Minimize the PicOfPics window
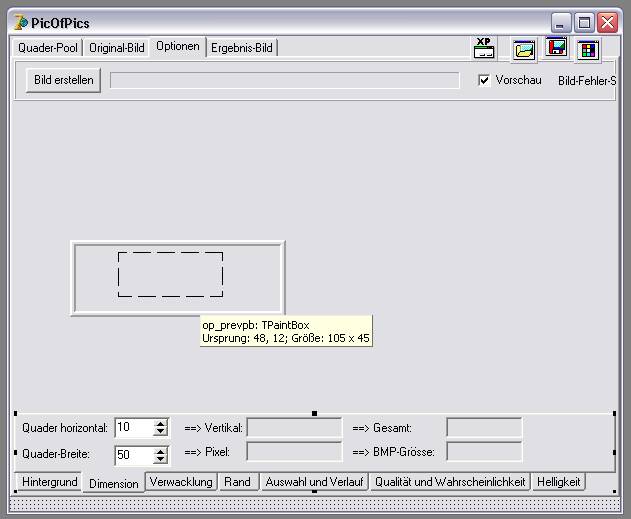 pos(561,23)
